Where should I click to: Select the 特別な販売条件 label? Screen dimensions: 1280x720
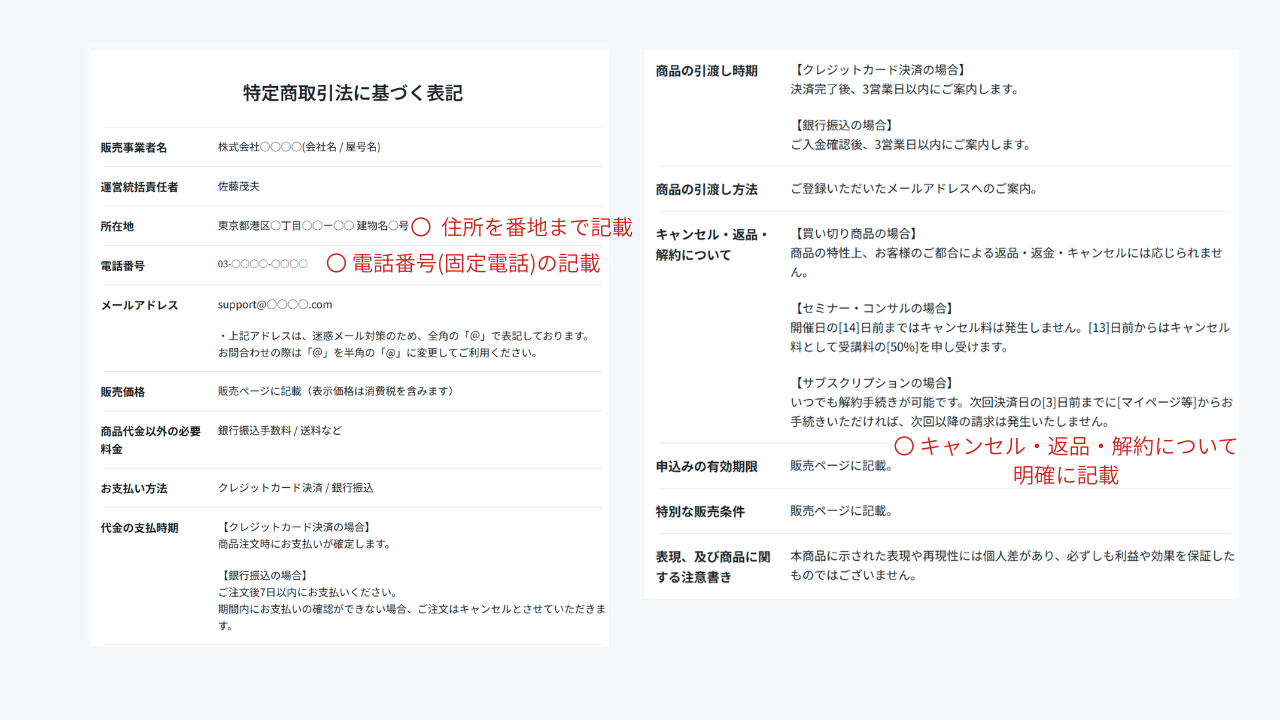[x=700, y=511]
